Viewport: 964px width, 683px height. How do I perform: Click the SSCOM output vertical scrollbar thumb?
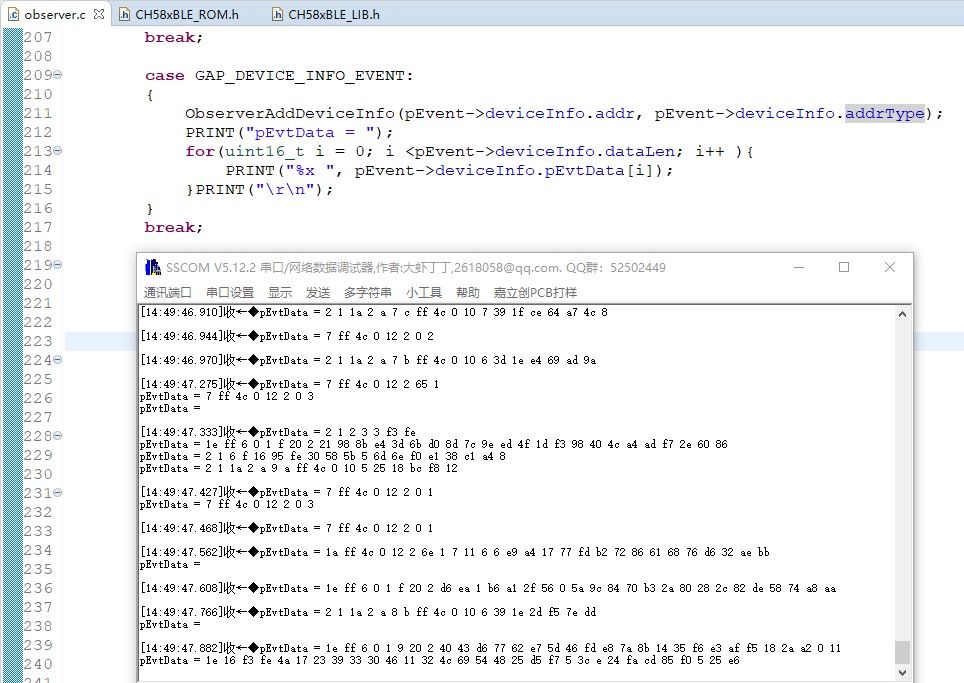point(902,651)
